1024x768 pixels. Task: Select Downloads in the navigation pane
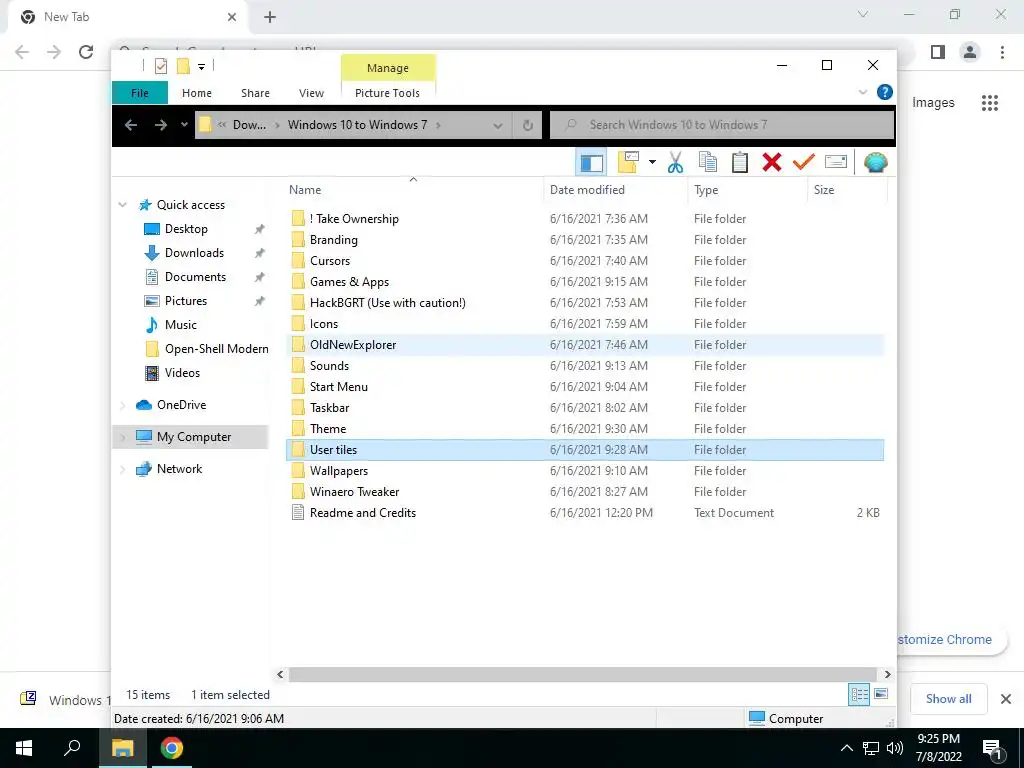point(194,253)
